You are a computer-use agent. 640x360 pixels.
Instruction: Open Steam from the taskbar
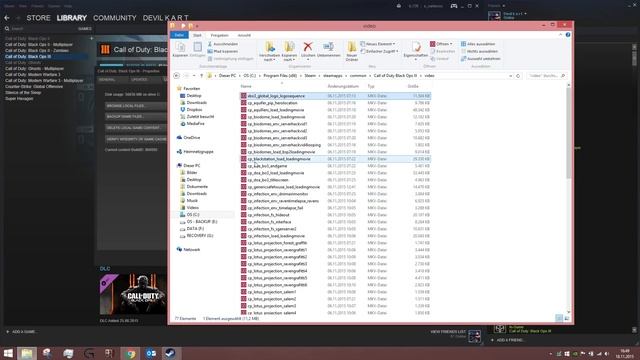(170, 353)
